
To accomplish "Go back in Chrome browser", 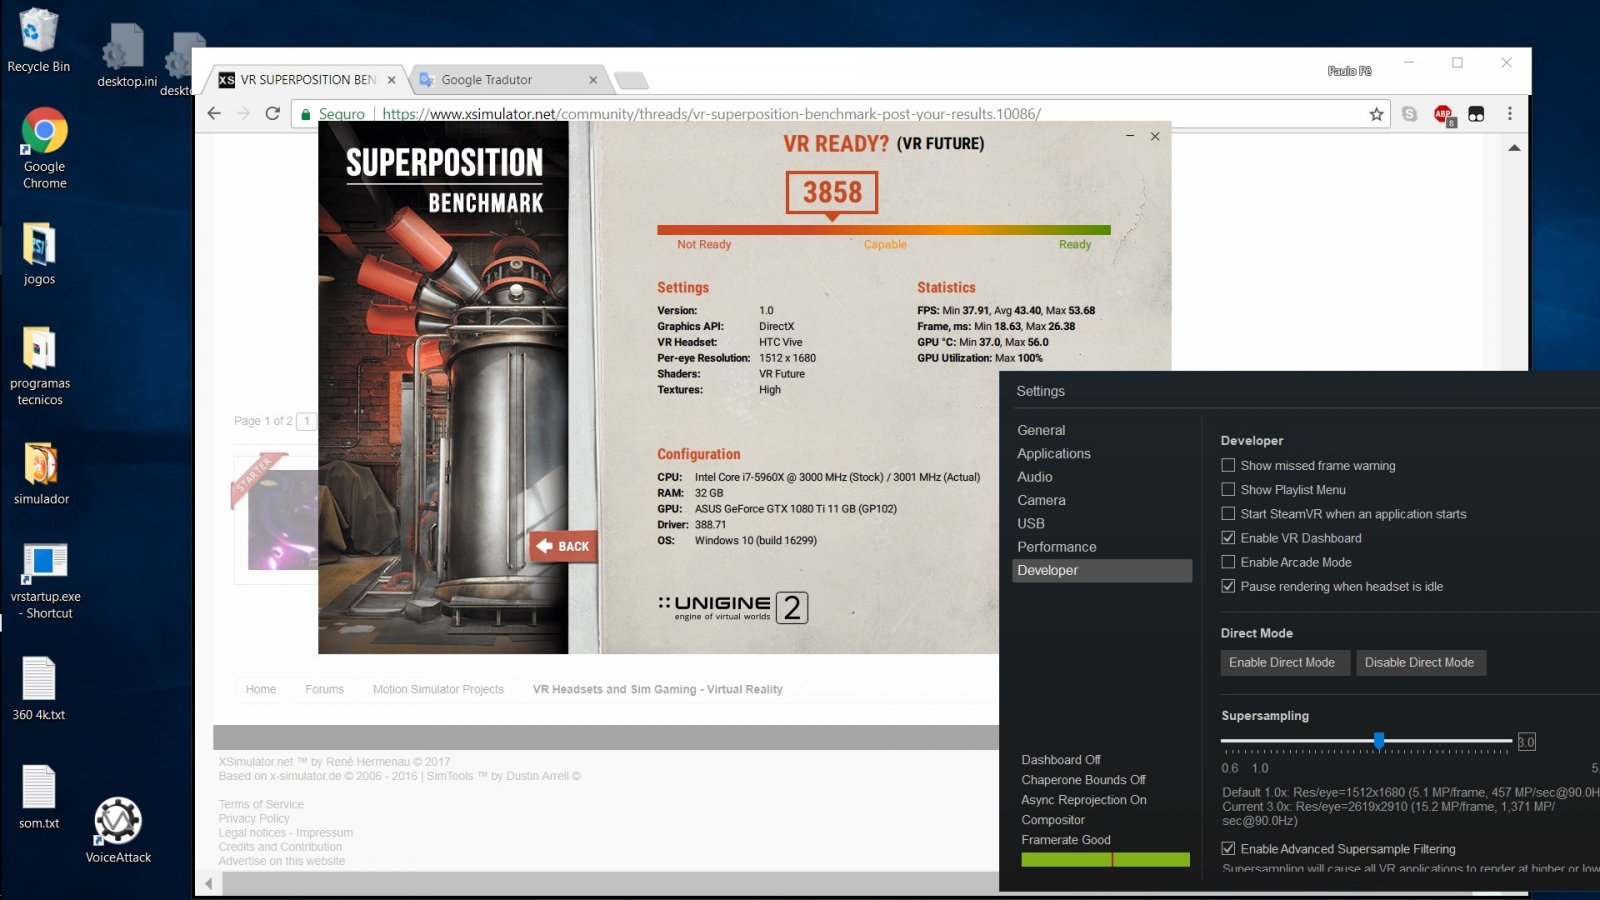I will click(214, 113).
